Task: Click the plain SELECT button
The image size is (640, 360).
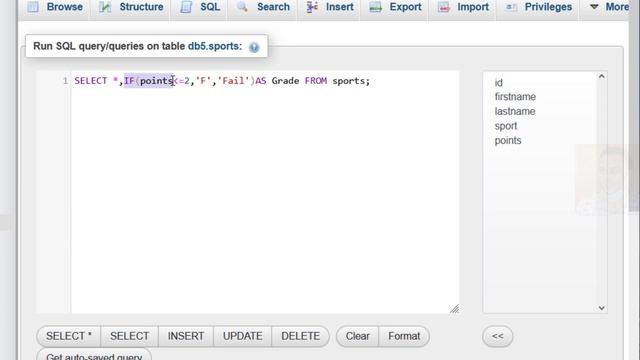Action: (129, 336)
